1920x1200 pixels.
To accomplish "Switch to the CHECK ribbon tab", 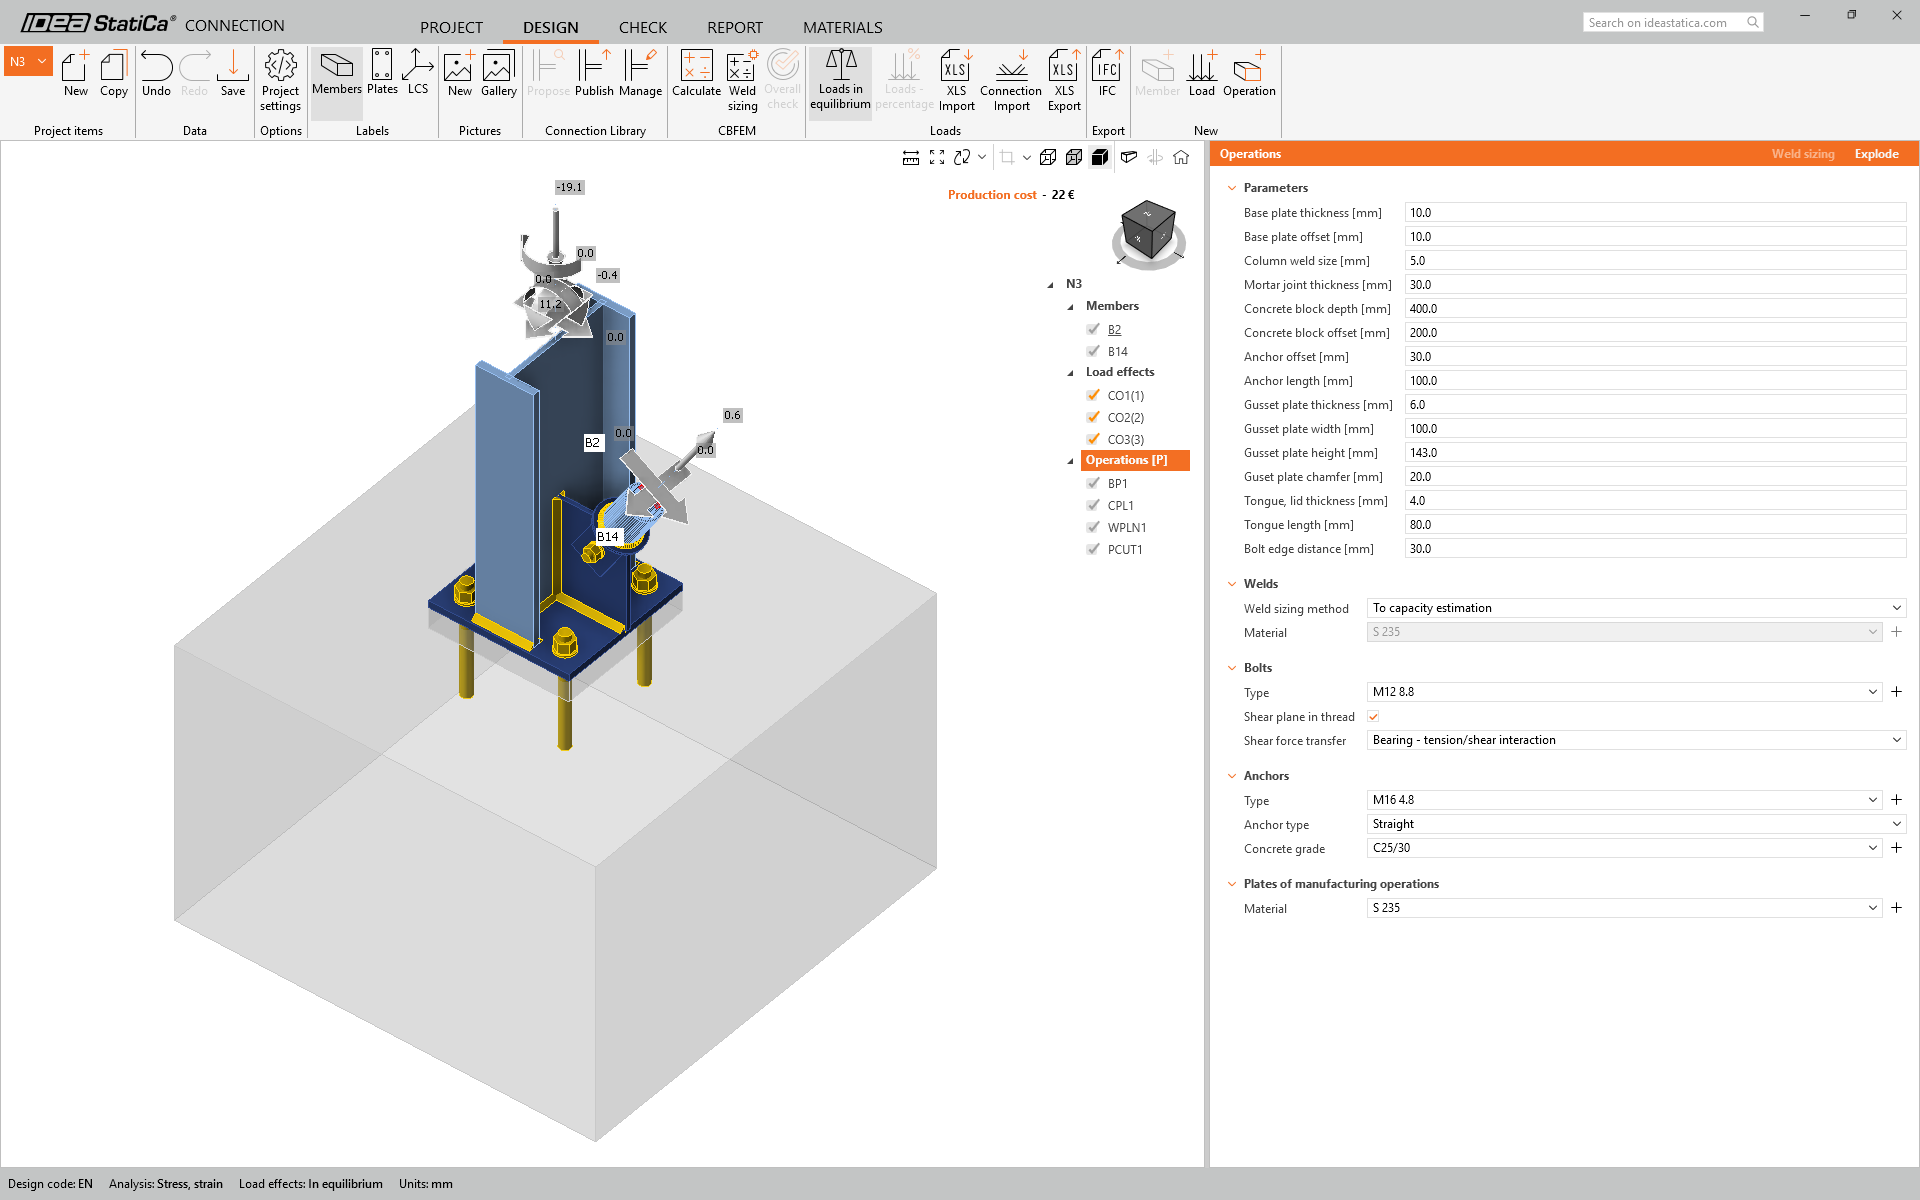I will point(642,27).
